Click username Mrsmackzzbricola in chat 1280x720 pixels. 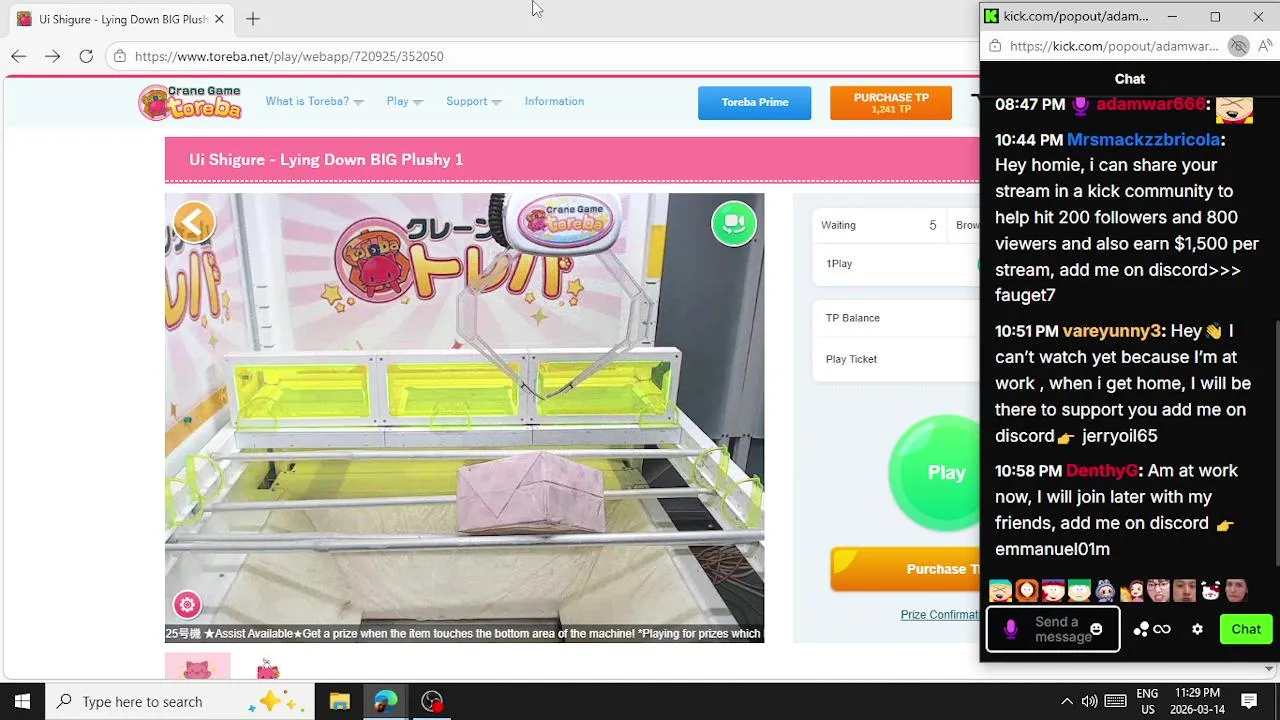coord(1143,140)
